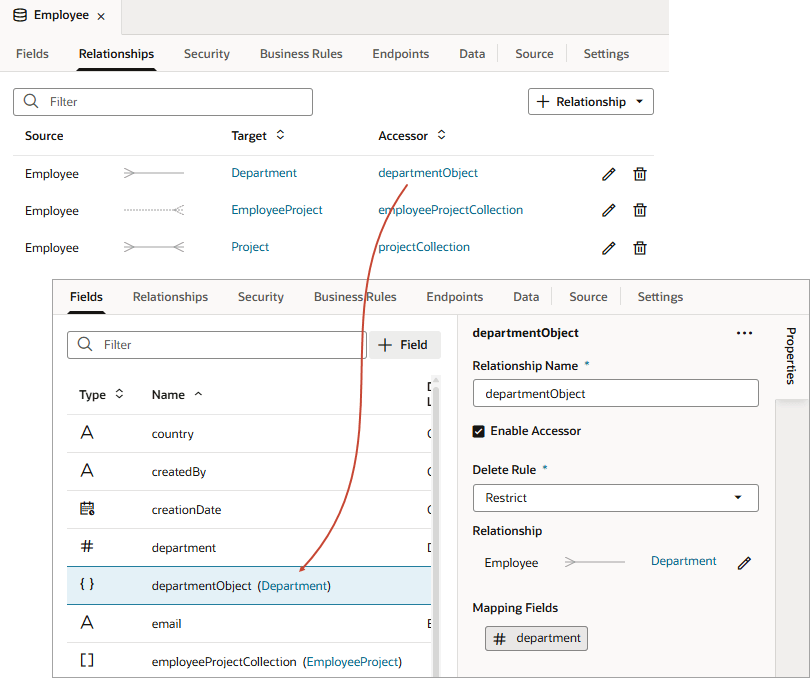Open the projectCollection accessor link
The height and width of the screenshot is (679, 810).
tap(424, 246)
